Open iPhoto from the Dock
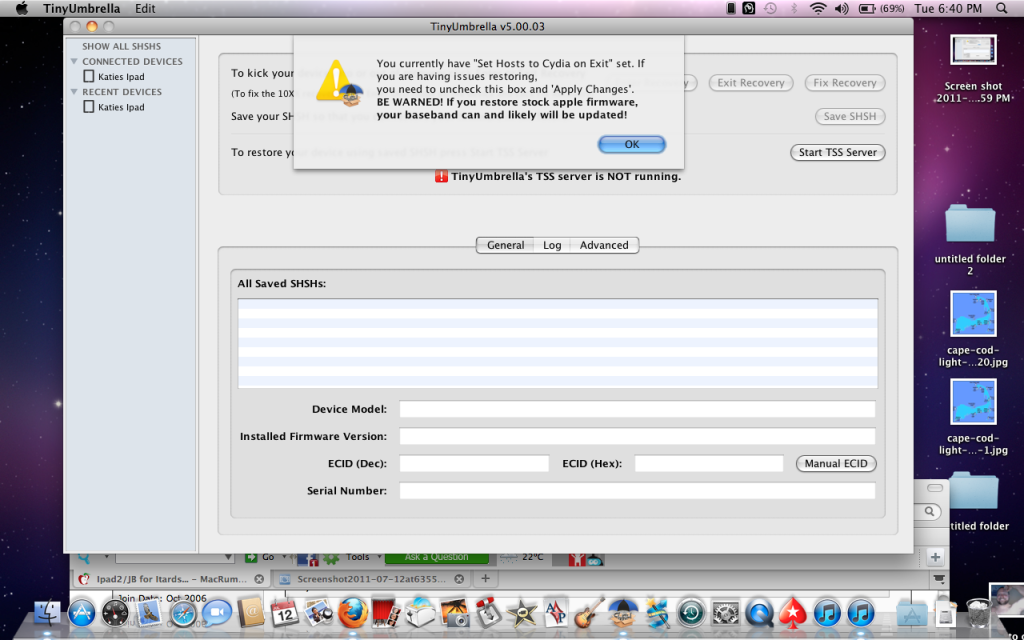This screenshot has width=1024, height=640. [x=455, y=614]
